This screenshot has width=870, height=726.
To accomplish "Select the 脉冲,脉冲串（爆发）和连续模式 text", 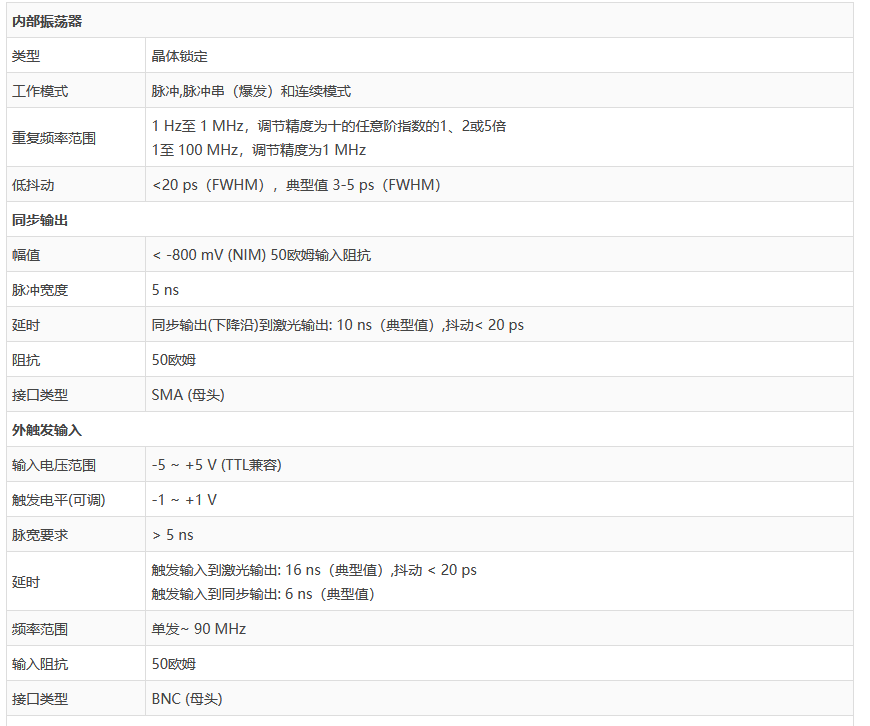I will point(251,91).
